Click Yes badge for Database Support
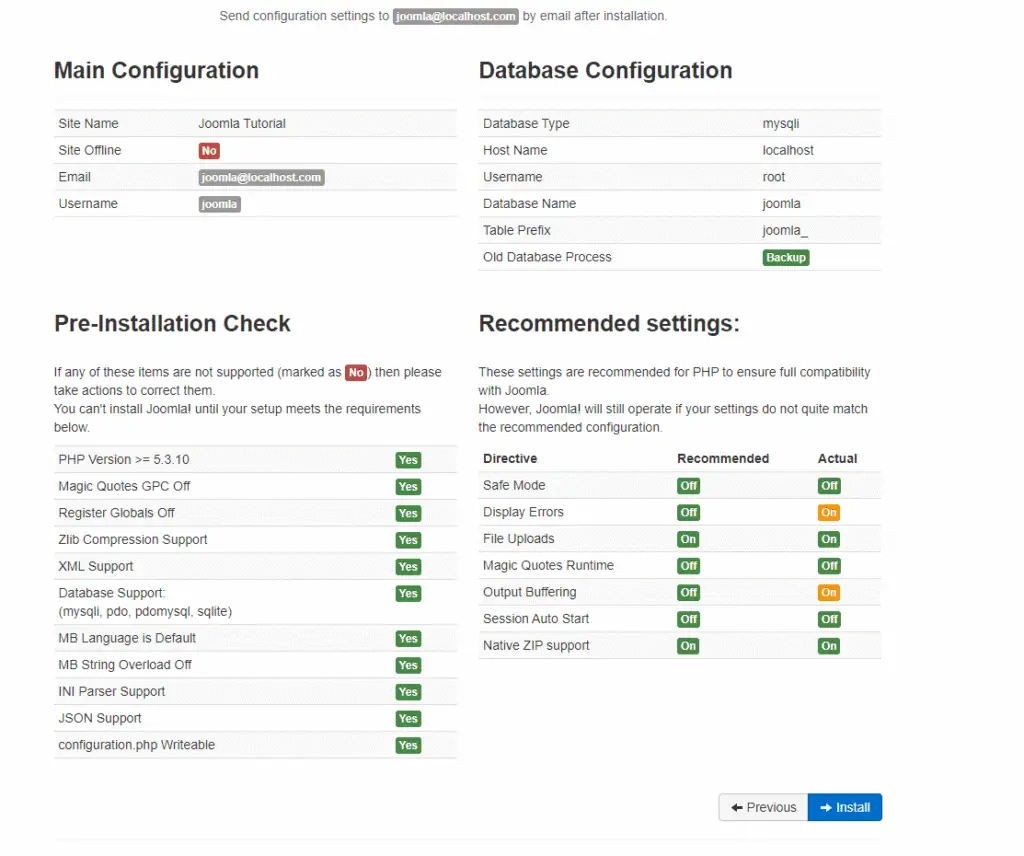Viewport: 1024px width, 856px height. tap(408, 594)
